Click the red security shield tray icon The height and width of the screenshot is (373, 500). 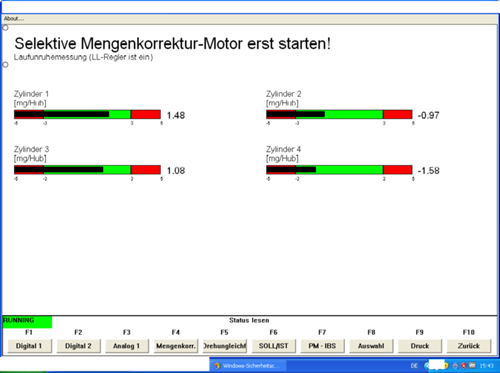463,366
